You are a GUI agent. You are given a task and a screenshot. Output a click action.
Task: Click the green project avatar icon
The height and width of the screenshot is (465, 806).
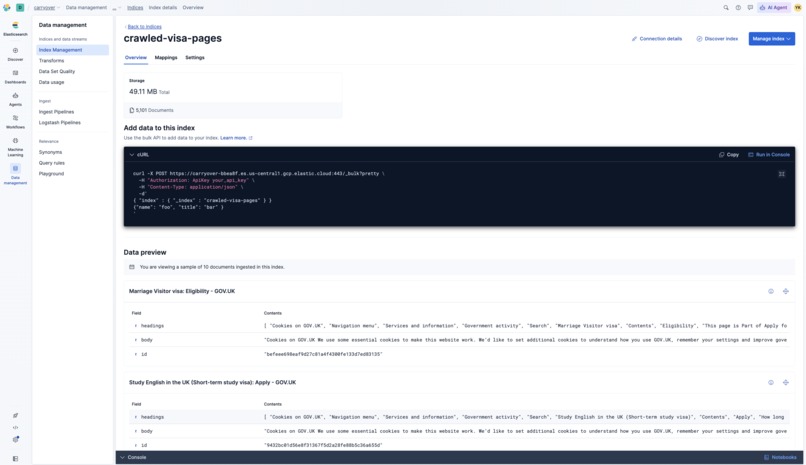click(x=20, y=8)
